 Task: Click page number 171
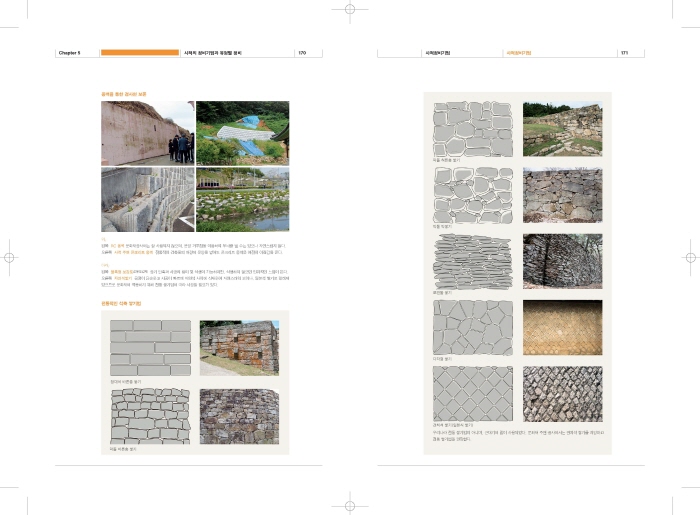pyautogui.click(x=624, y=52)
